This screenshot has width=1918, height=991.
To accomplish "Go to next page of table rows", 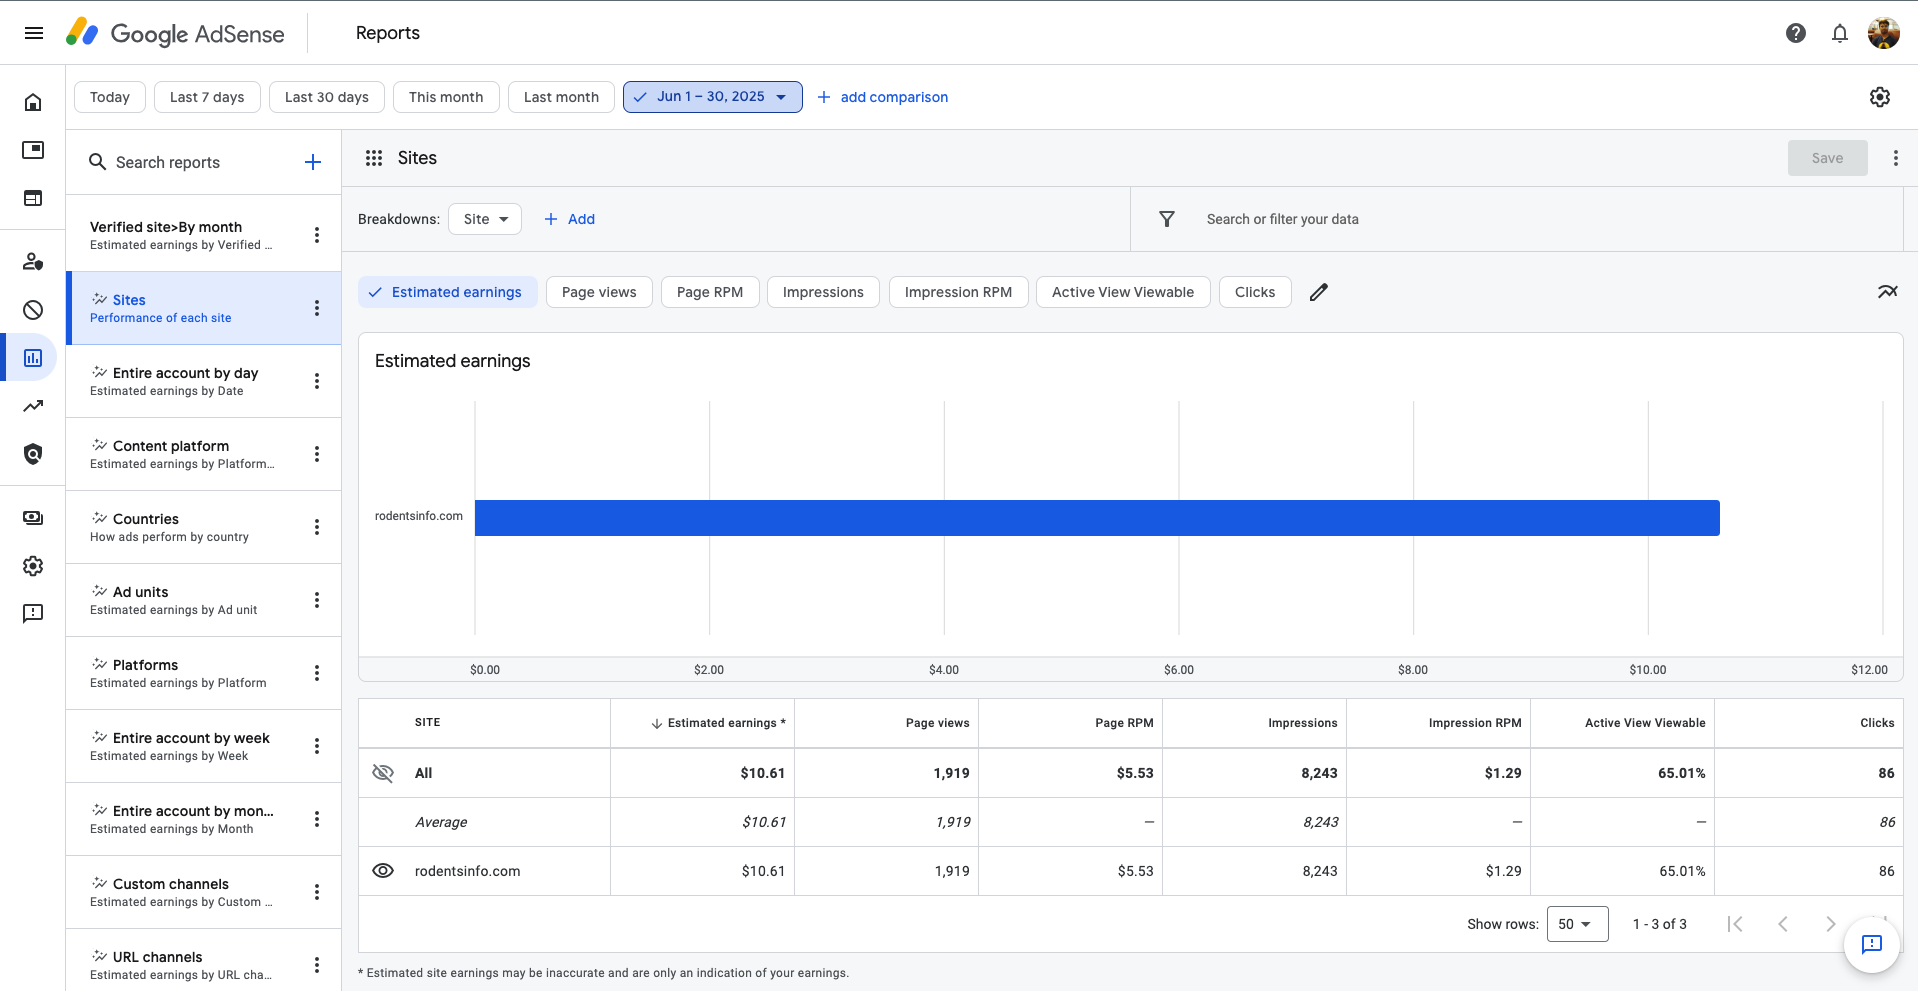I will [1830, 924].
